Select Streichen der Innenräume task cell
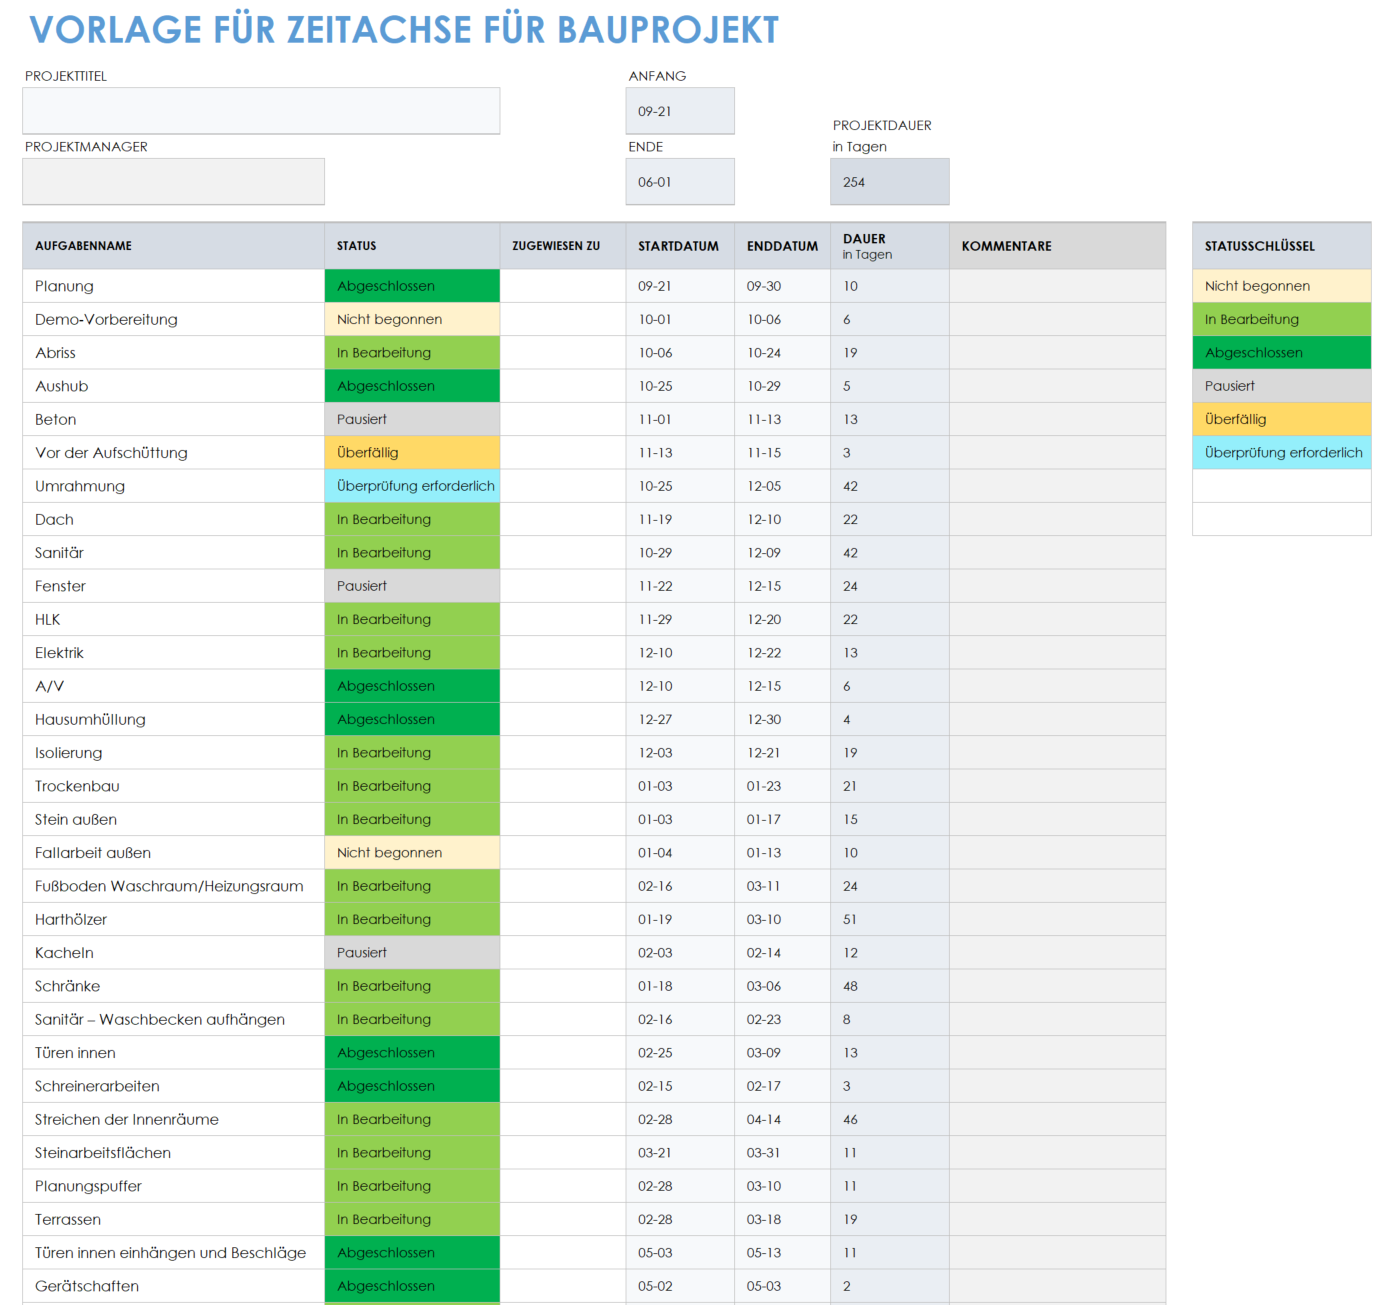Viewport: 1390px width, 1305px height. [174, 1119]
